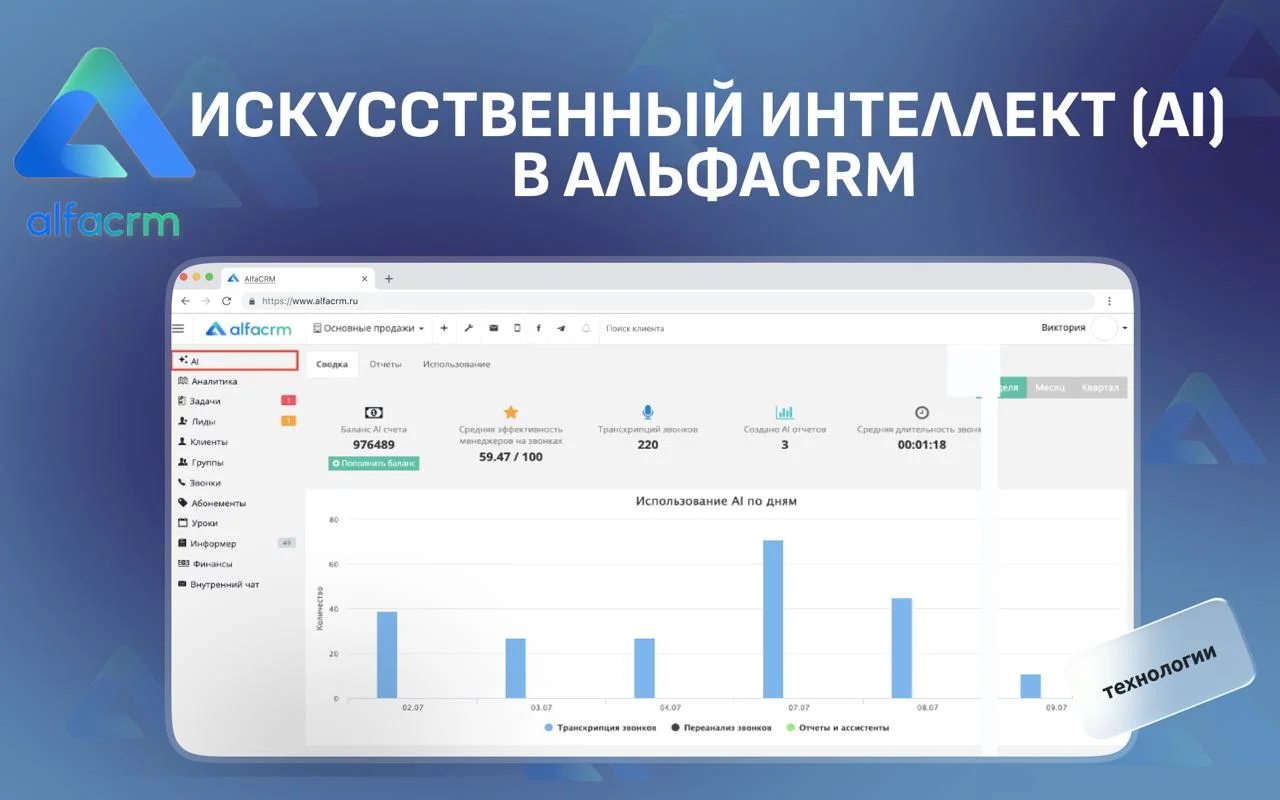
Task: Click the bar chart icon for AI отчетов
Action: click(784, 412)
